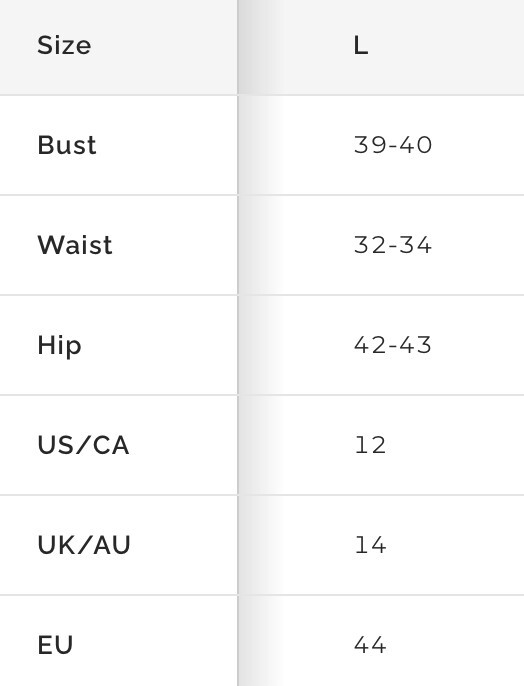The height and width of the screenshot is (686, 524).
Task: Click empty space right of 39-40
Action: (479, 145)
